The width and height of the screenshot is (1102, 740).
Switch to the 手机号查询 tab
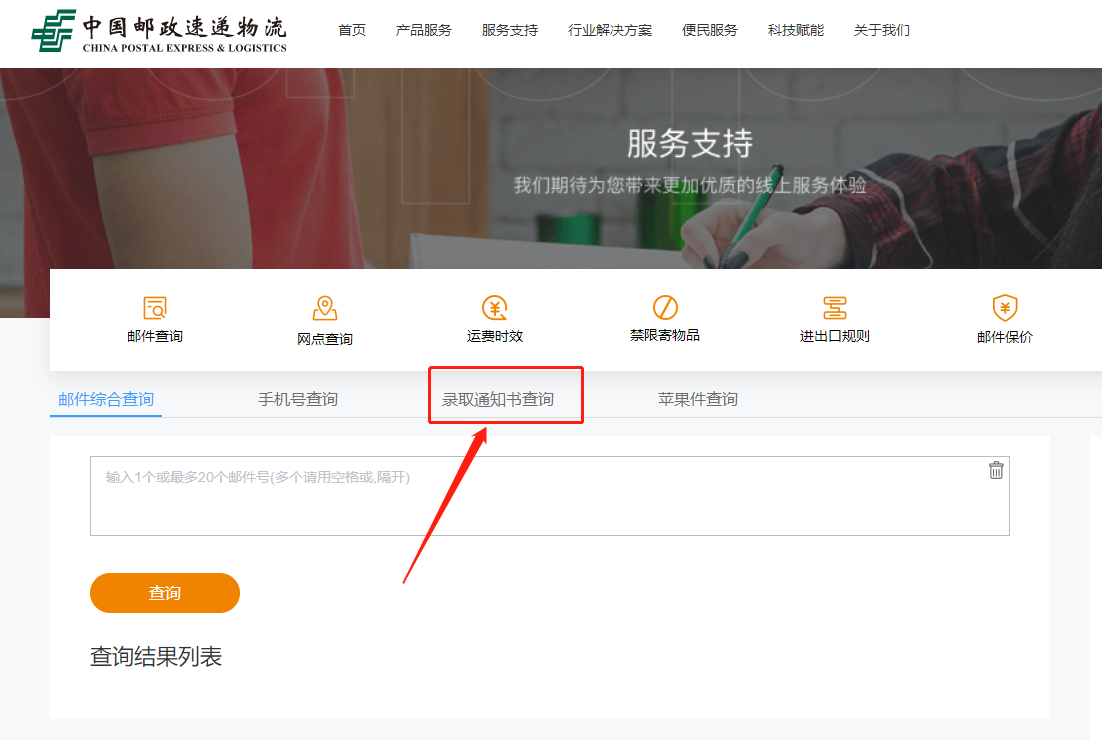298,399
